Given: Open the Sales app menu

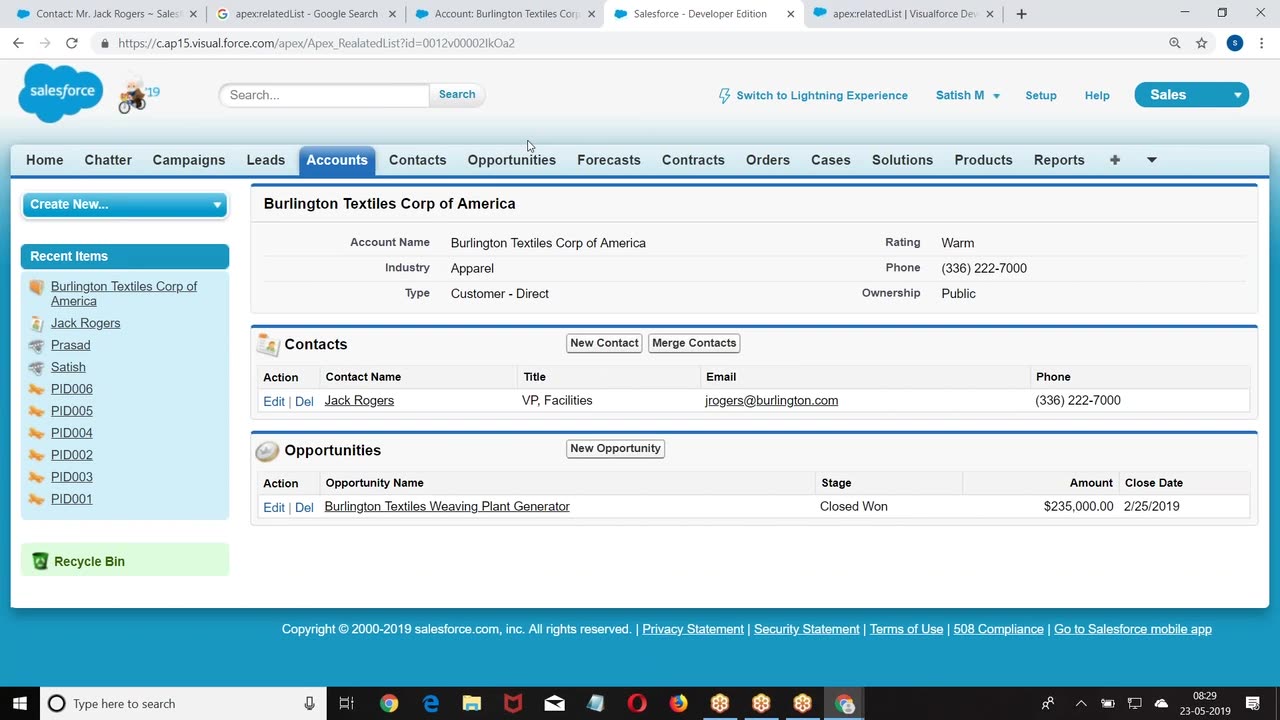Looking at the screenshot, I should [1192, 95].
